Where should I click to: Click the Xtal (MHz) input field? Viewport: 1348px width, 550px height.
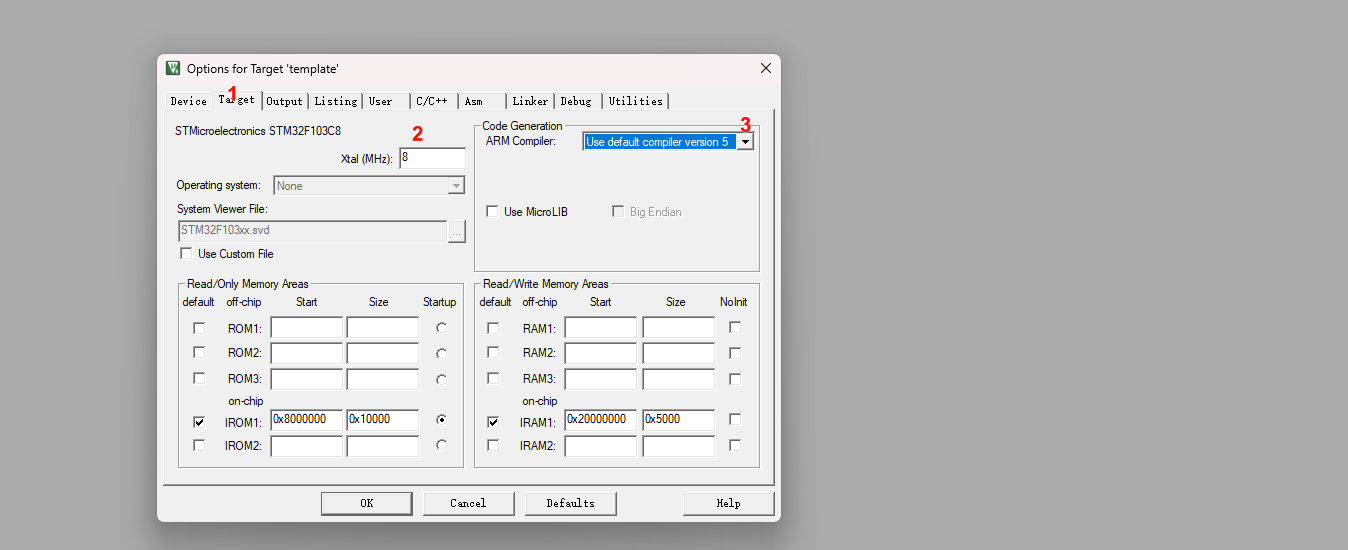click(432, 158)
